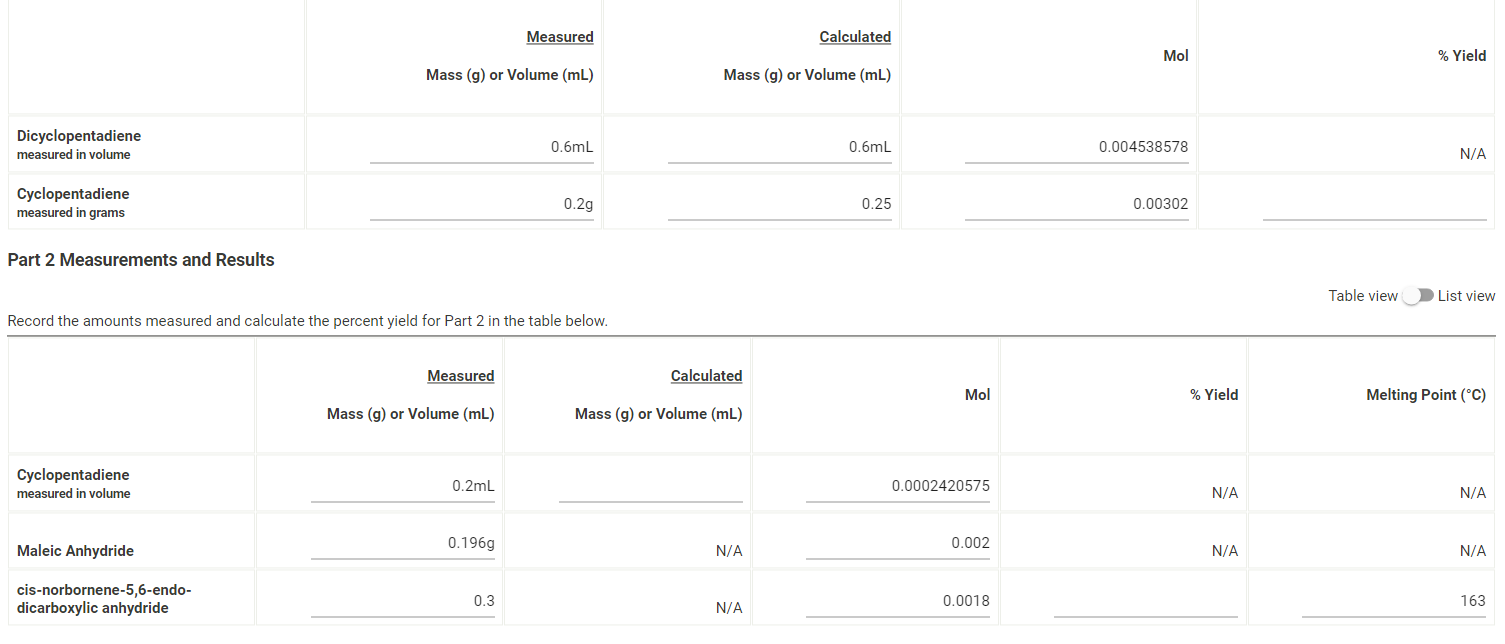Viewport: 1505px width, 644px height.
Task: Click the Calculated header in the first table
Action: 855,36
